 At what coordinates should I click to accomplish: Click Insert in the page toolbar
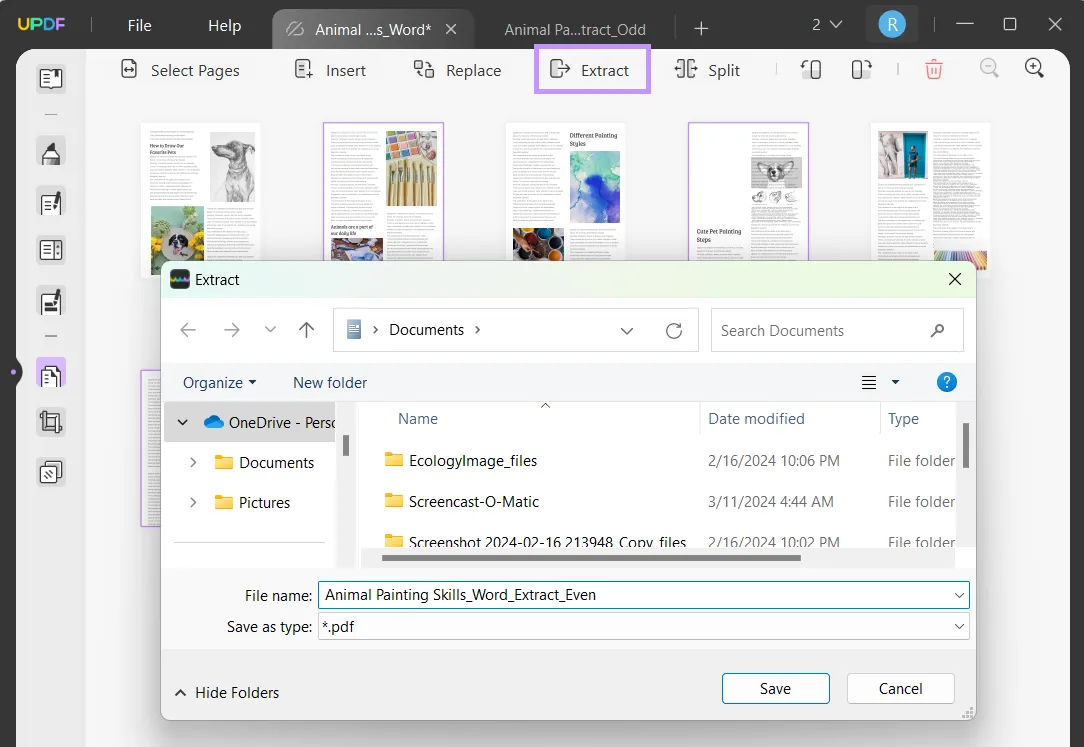pos(330,70)
